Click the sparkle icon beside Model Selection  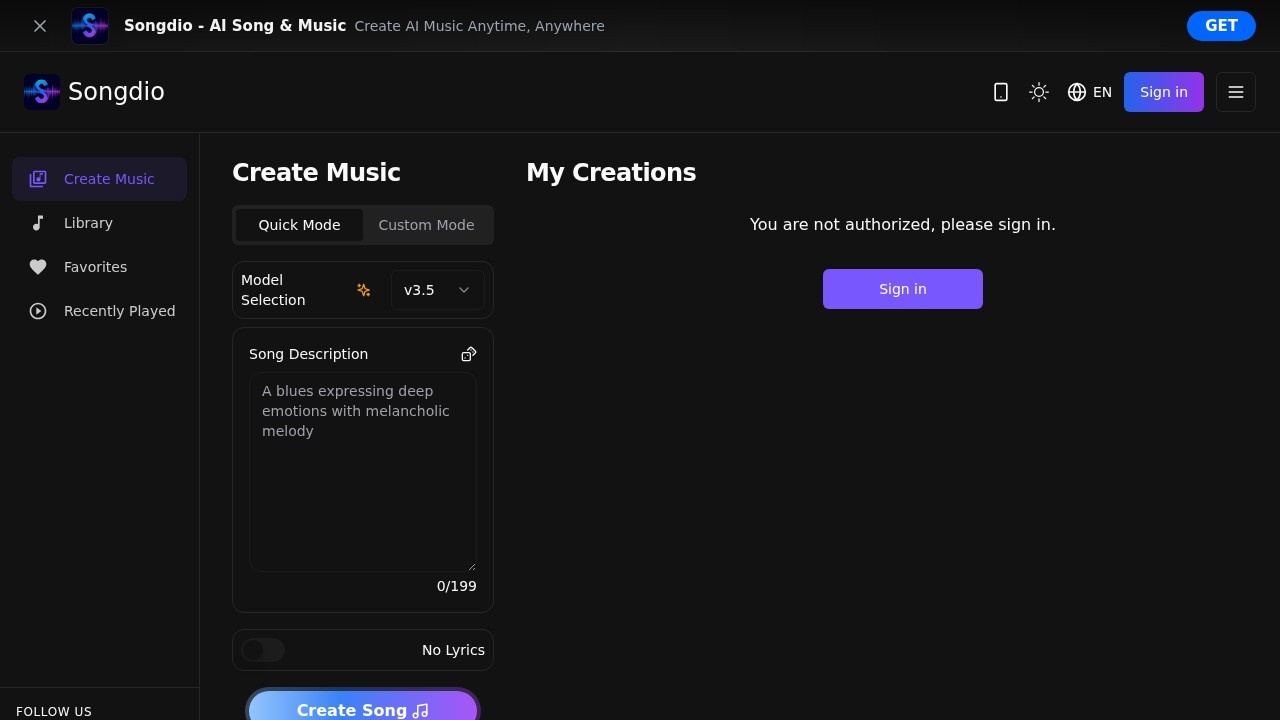(363, 290)
